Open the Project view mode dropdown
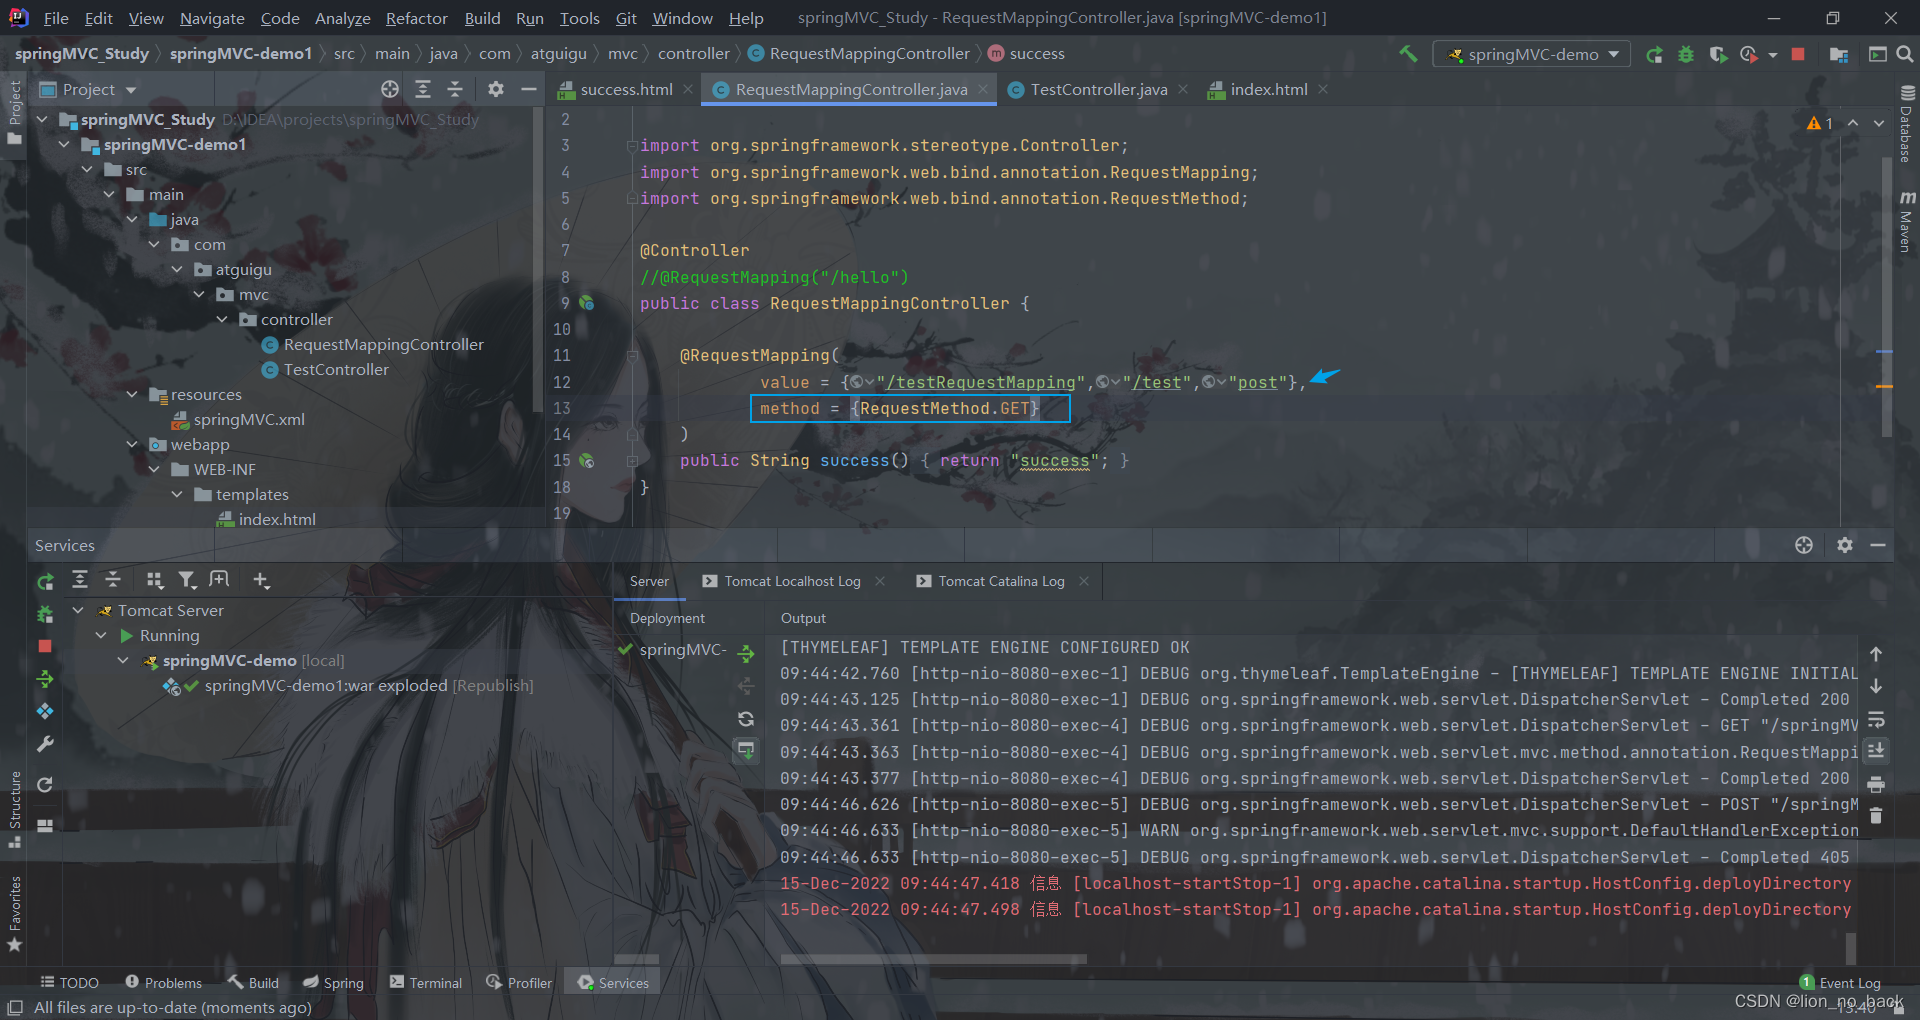1920x1020 pixels. (x=131, y=90)
